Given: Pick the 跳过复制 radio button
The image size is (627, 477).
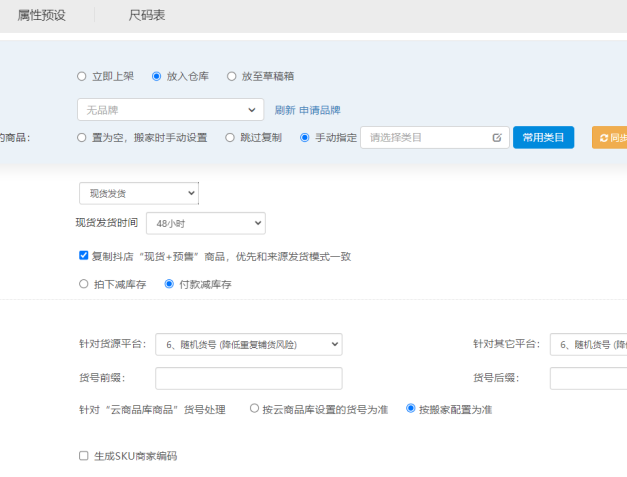Looking at the screenshot, I should click(x=230, y=138).
